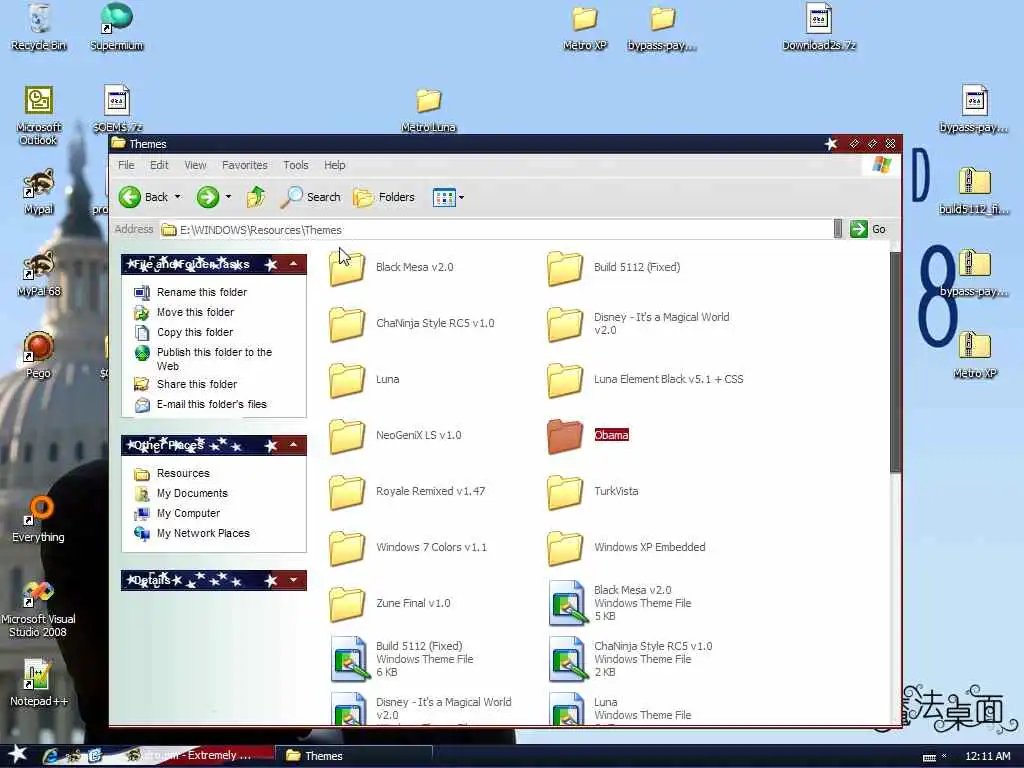Screen dimensions: 1024x768
Task: Select the Notepad++ desktop shortcut
Action: (39, 684)
